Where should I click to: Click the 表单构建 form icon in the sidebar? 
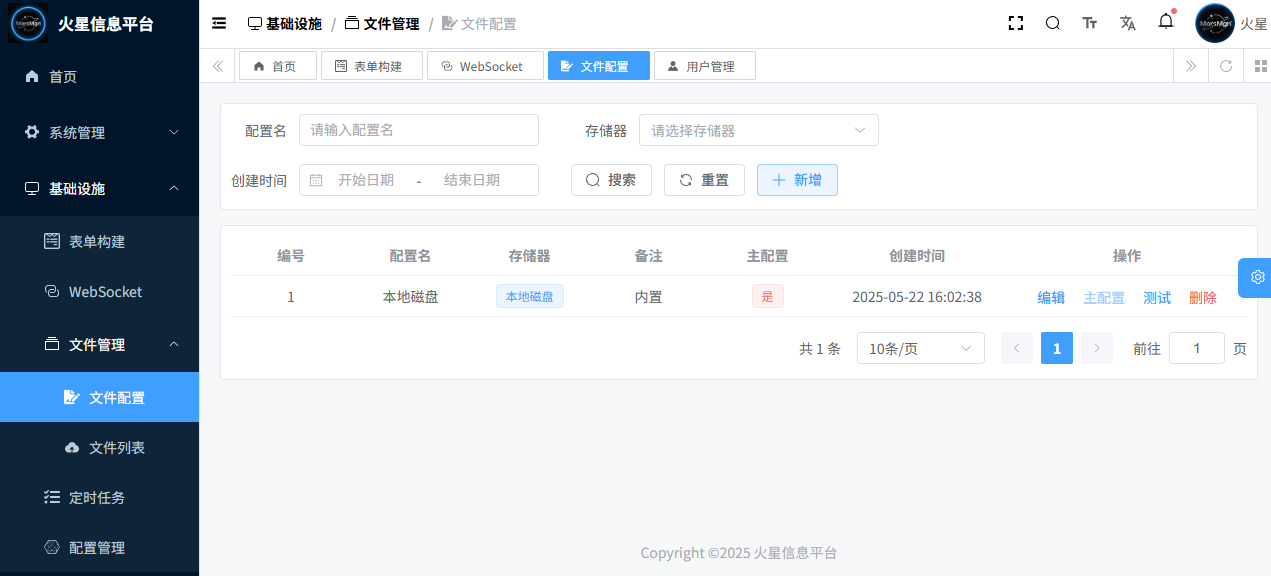coord(52,241)
